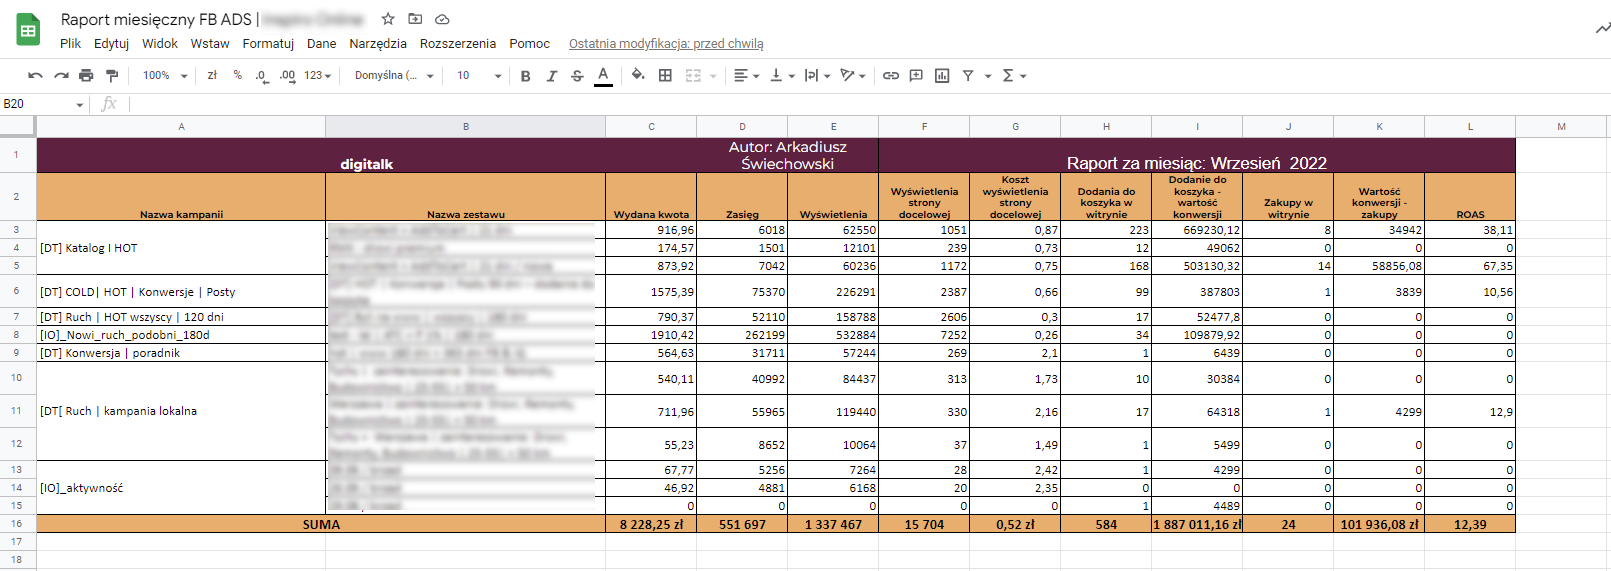Add a comment using the toolbar icon

click(x=916, y=76)
